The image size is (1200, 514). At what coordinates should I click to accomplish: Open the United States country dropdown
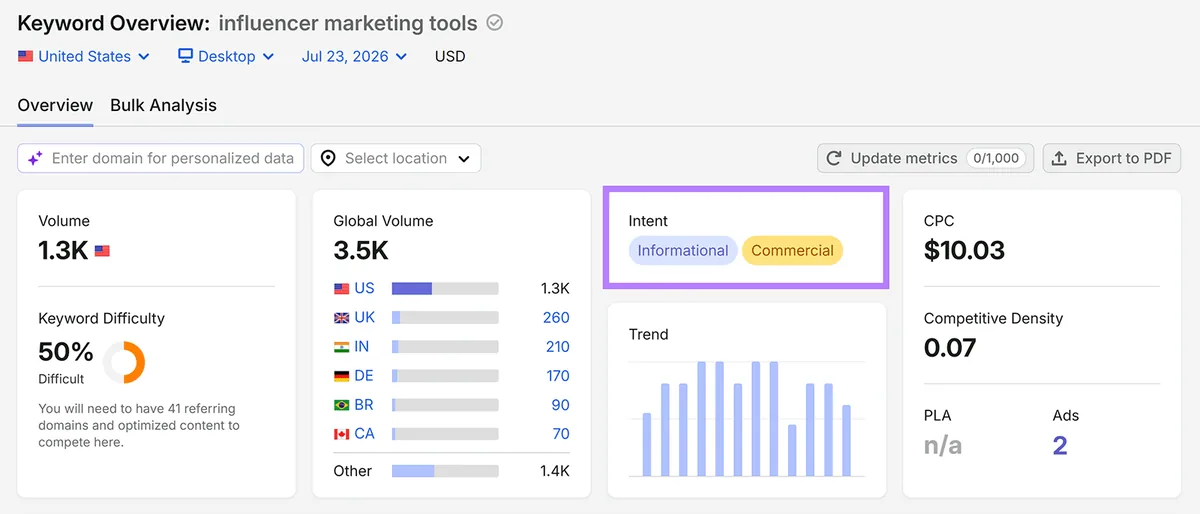coord(84,57)
